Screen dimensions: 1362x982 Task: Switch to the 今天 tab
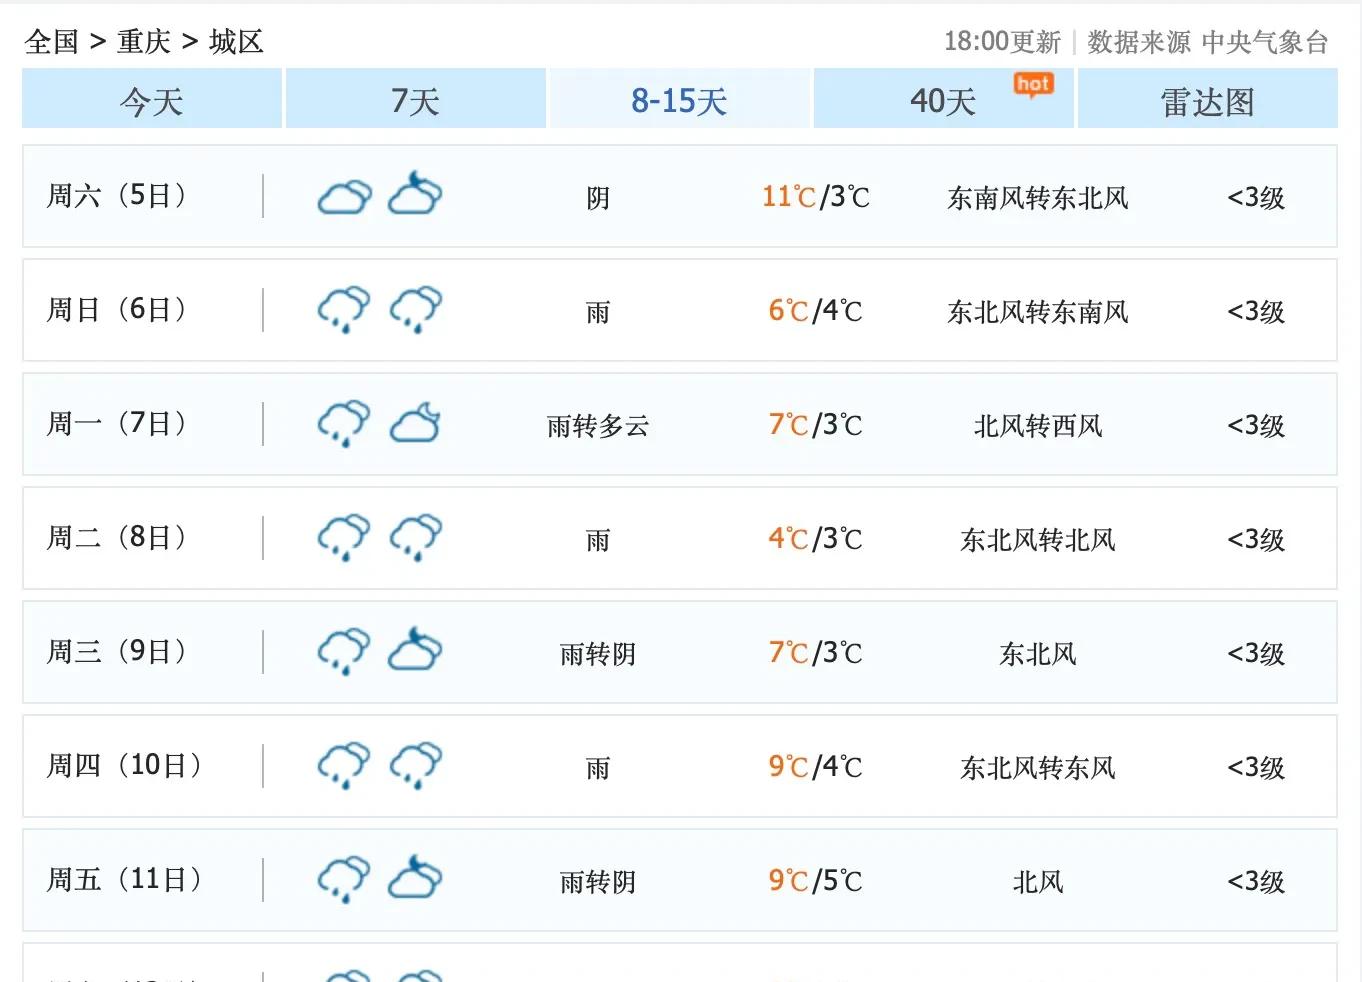click(152, 101)
